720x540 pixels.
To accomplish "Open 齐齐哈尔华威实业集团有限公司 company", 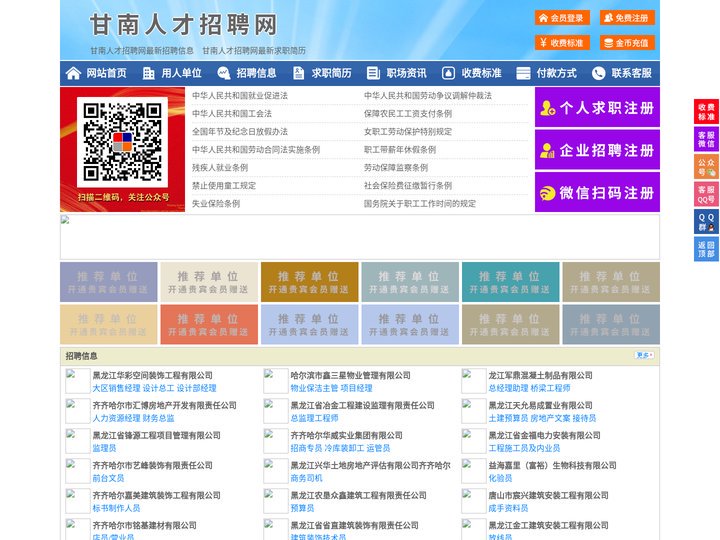I will (x=346, y=435).
